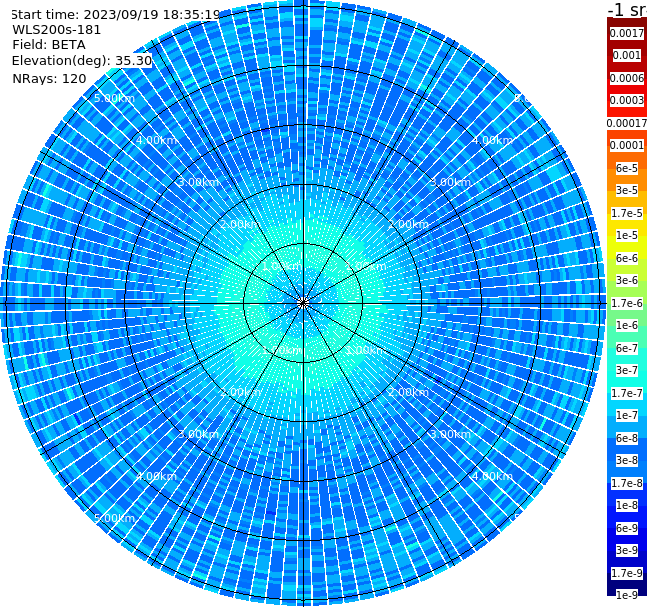Click the 0.00017 colorbar label
Viewport: 647px width, 607px height.
coord(627,123)
